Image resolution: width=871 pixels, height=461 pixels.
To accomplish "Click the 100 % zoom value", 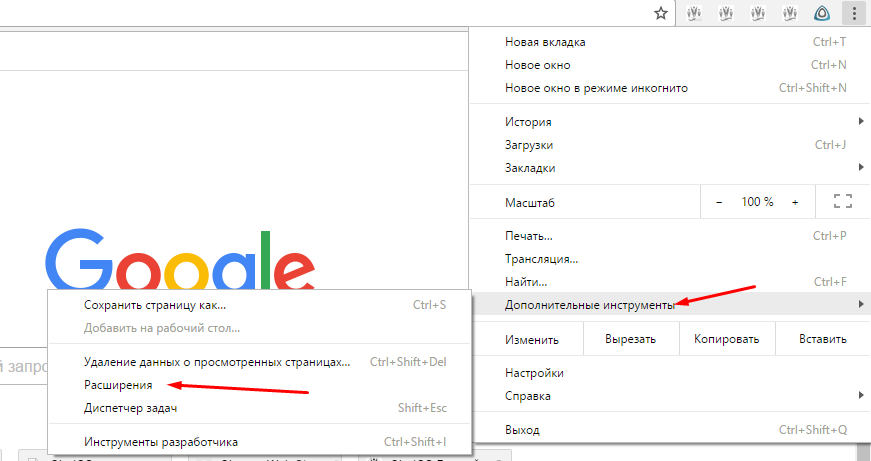I will 757,202.
